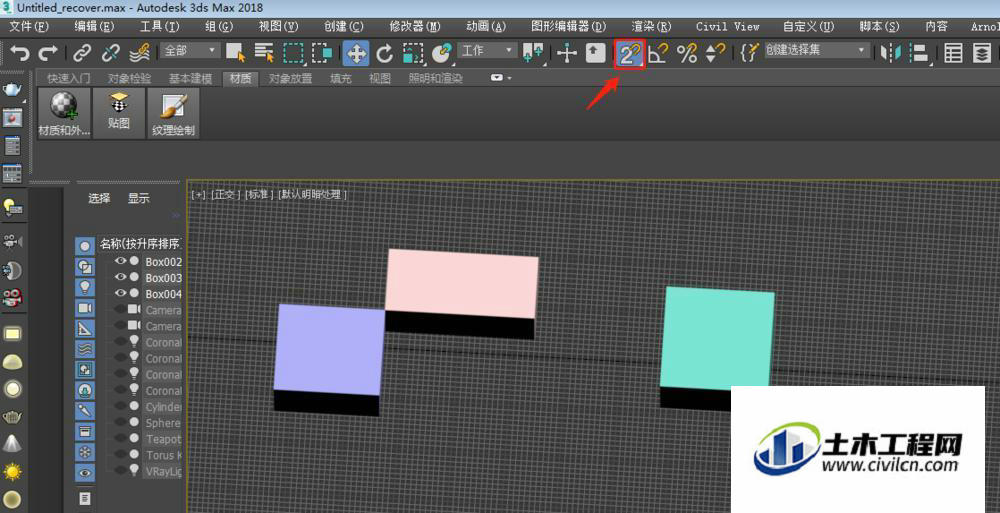Open the 编辑(E) menu
Viewport: 1000px width, 513px height.
coord(94,26)
